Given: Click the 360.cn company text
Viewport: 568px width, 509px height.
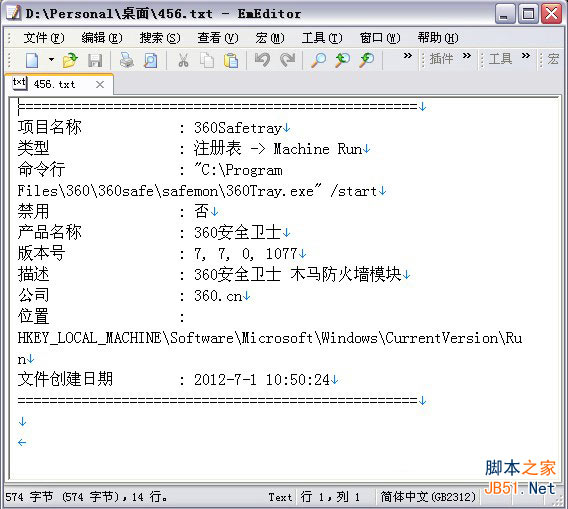Looking at the screenshot, I should 218,296.
